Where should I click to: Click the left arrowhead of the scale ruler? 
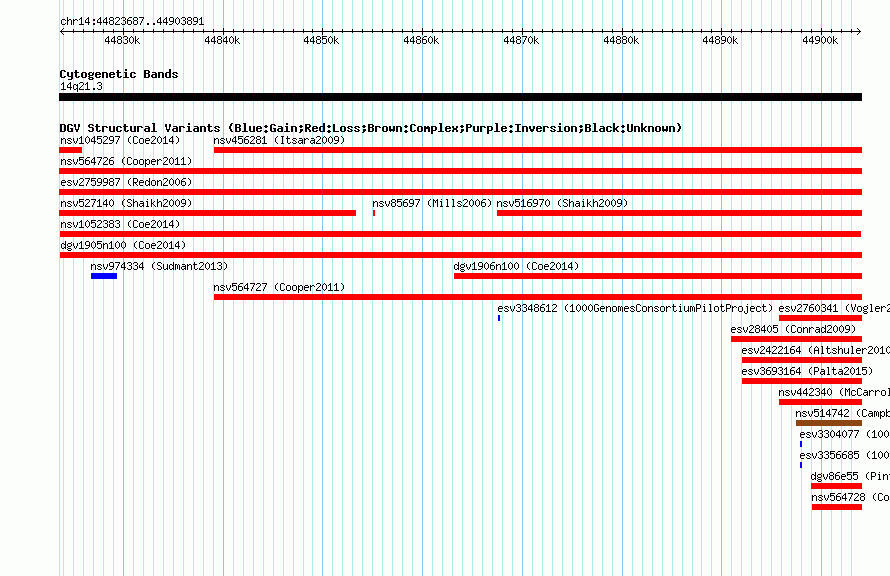(62, 31)
